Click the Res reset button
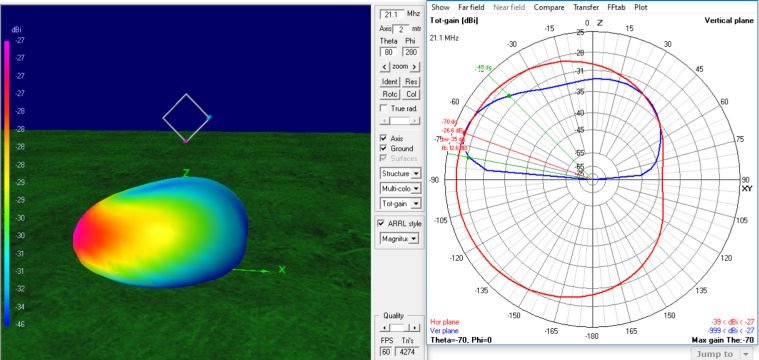 pyautogui.click(x=411, y=82)
